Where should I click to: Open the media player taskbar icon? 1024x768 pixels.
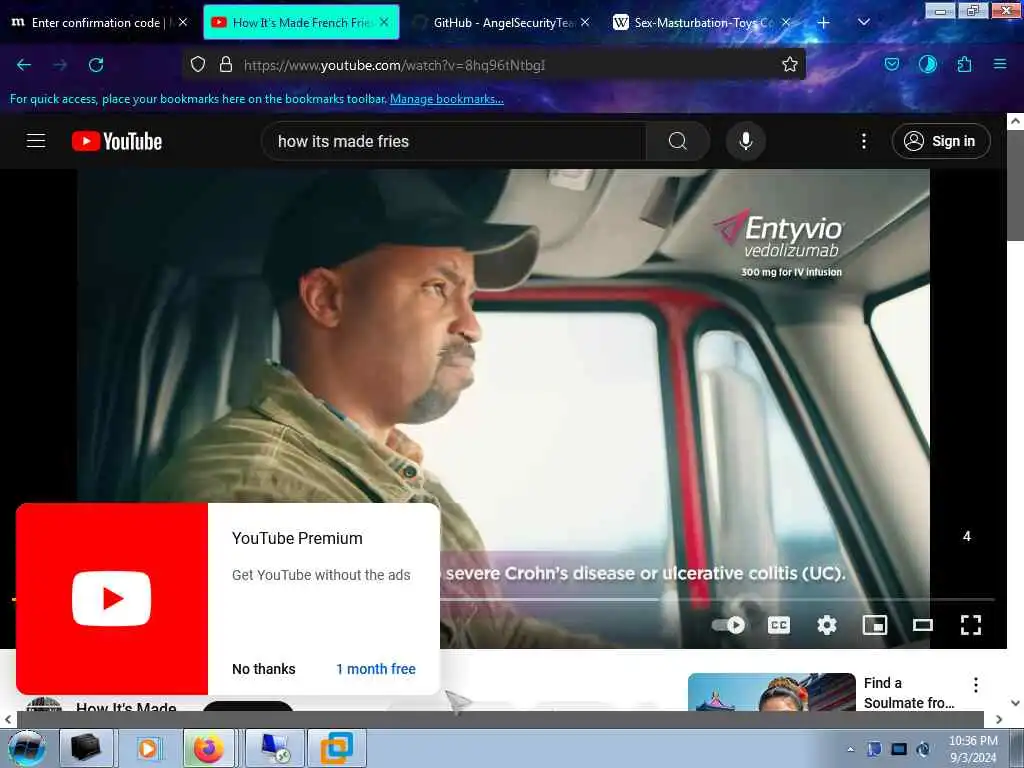(148, 748)
